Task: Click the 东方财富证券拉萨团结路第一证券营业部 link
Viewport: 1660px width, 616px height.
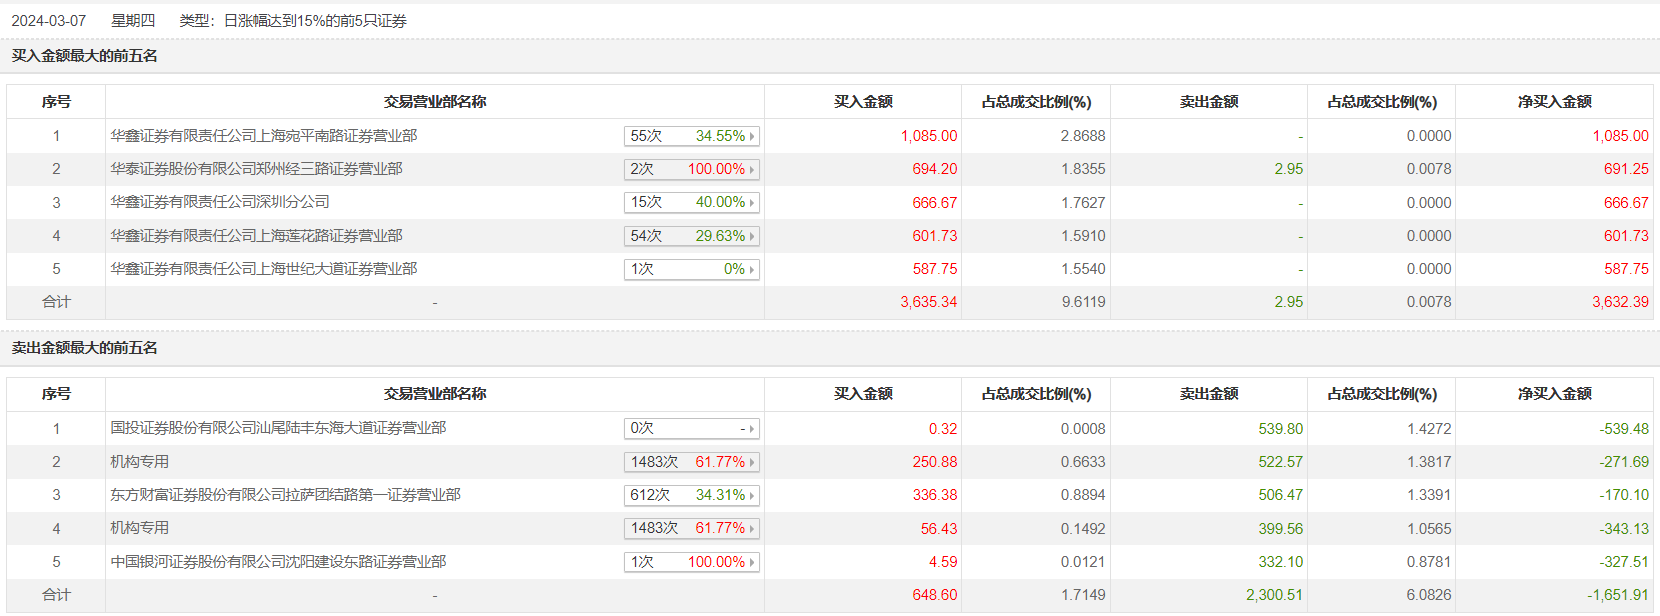Action: tap(285, 495)
